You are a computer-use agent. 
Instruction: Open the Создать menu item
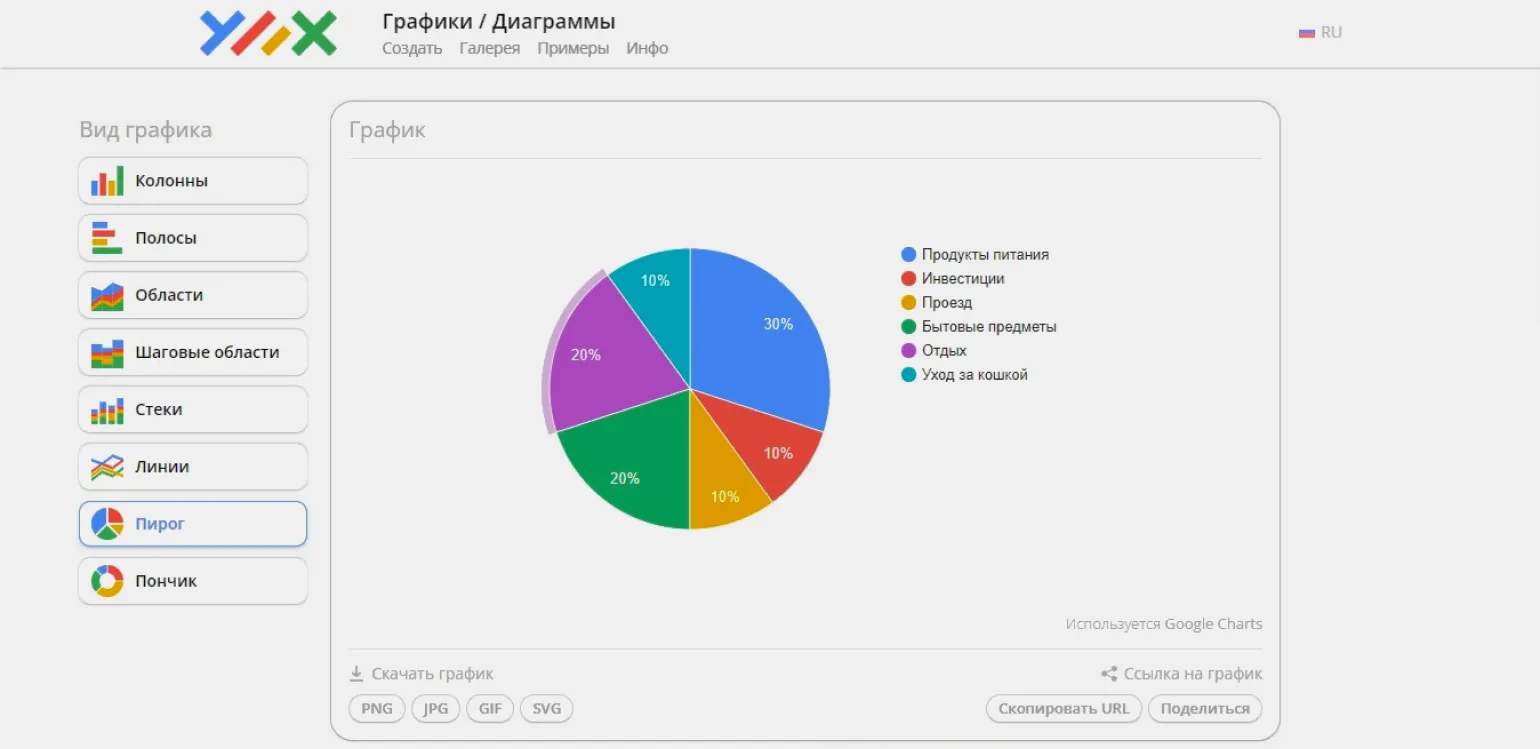412,48
